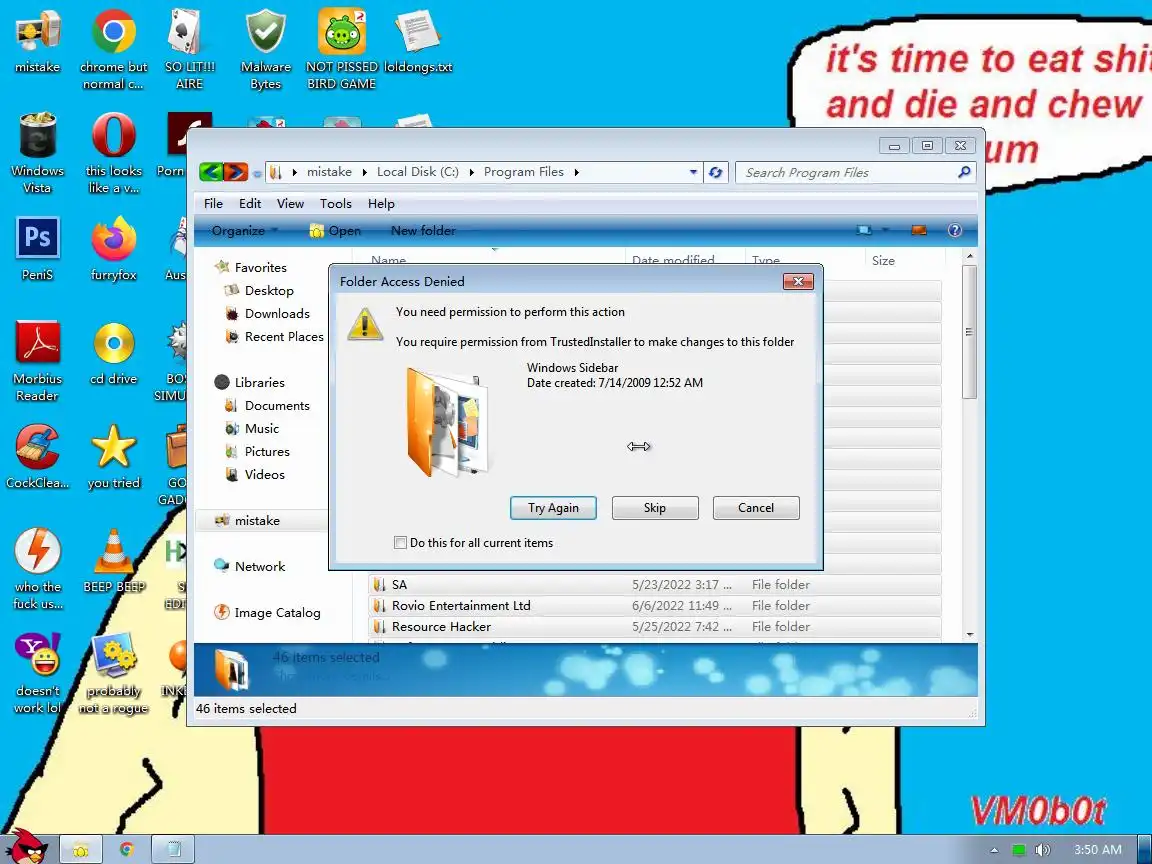Expand the arrow after Program Files breadcrumb

(577, 173)
